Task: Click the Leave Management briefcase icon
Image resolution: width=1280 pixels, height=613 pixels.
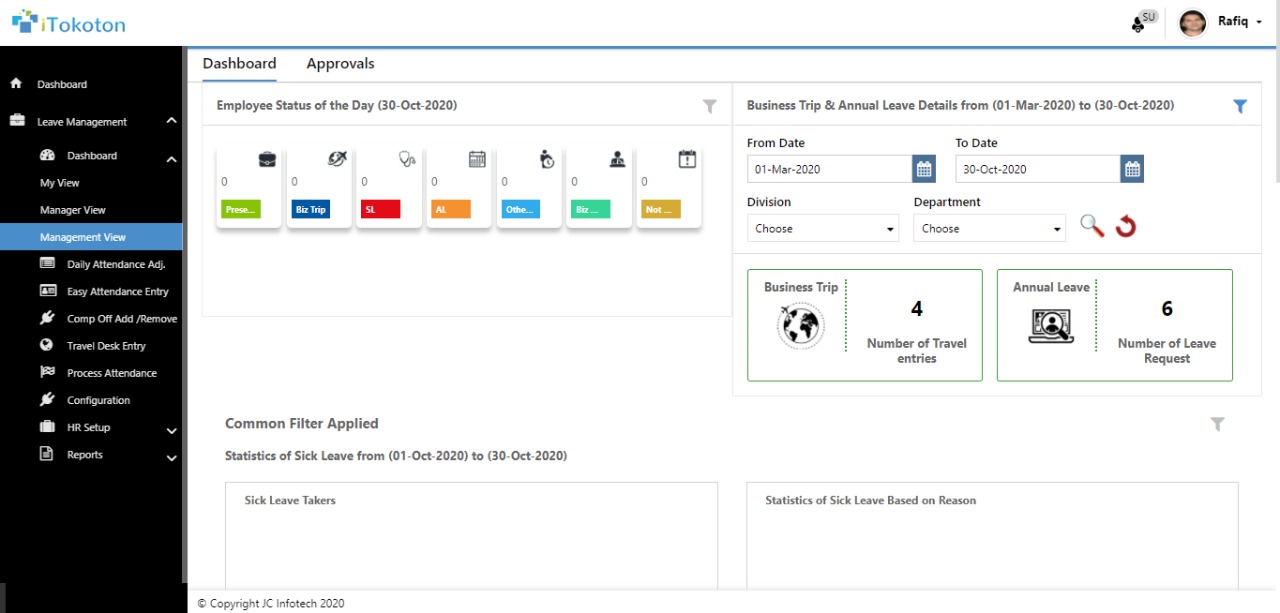Action: pos(17,121)
